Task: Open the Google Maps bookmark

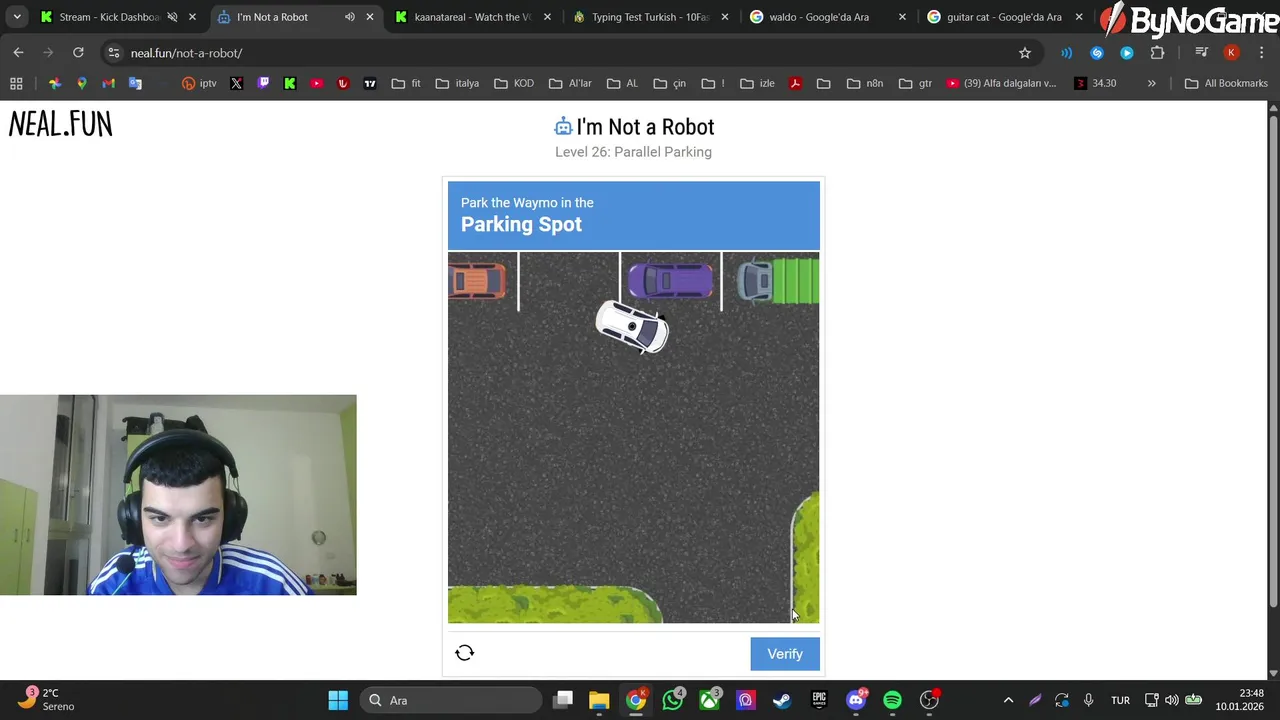Action: (82, 83)
